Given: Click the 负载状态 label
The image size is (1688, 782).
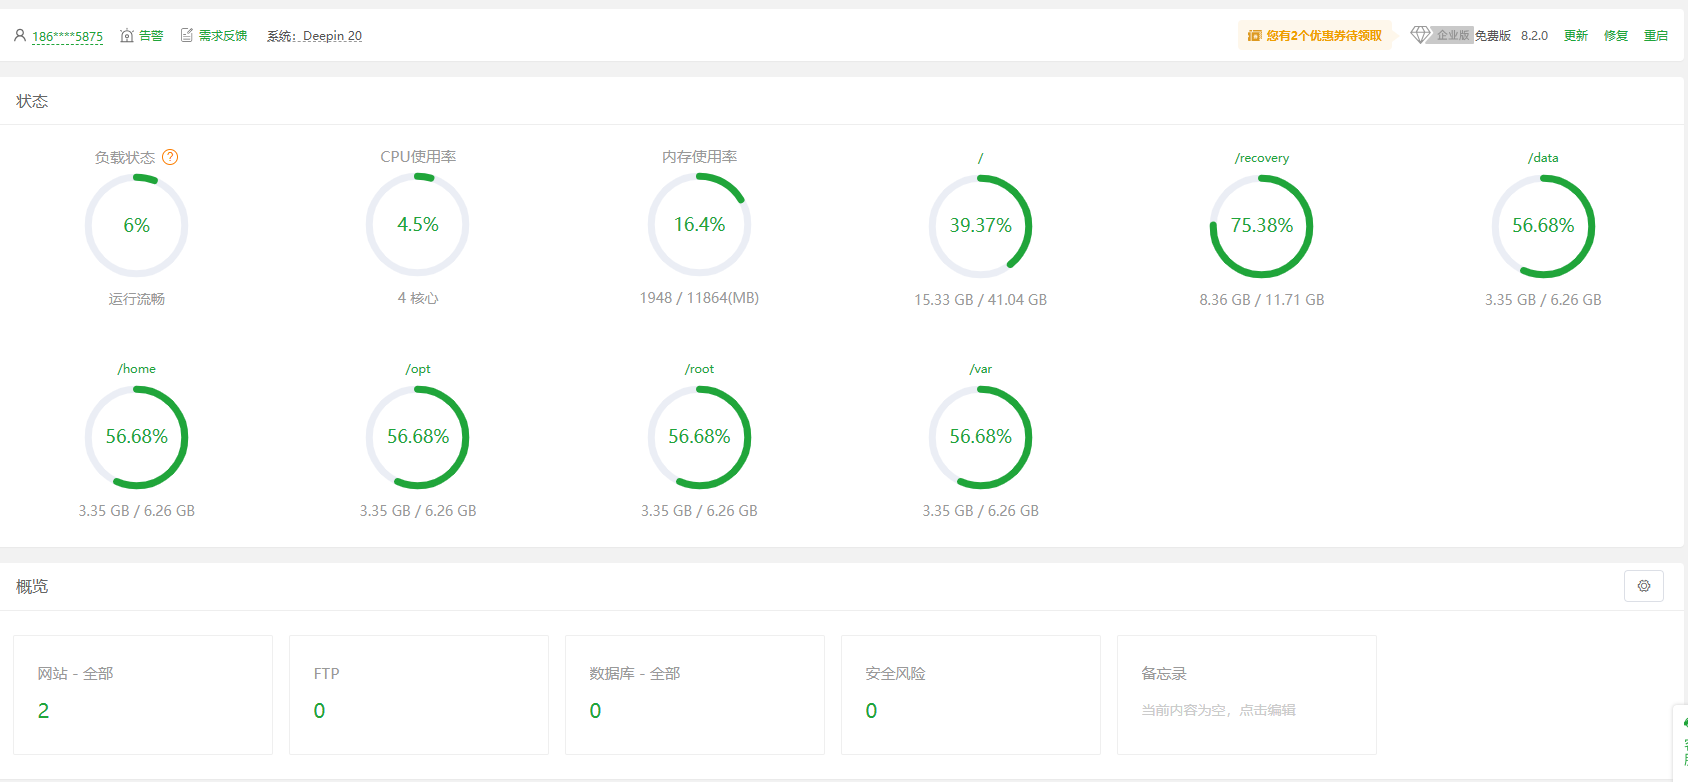Looking at the screenshot, I should [x=125, y=157].
